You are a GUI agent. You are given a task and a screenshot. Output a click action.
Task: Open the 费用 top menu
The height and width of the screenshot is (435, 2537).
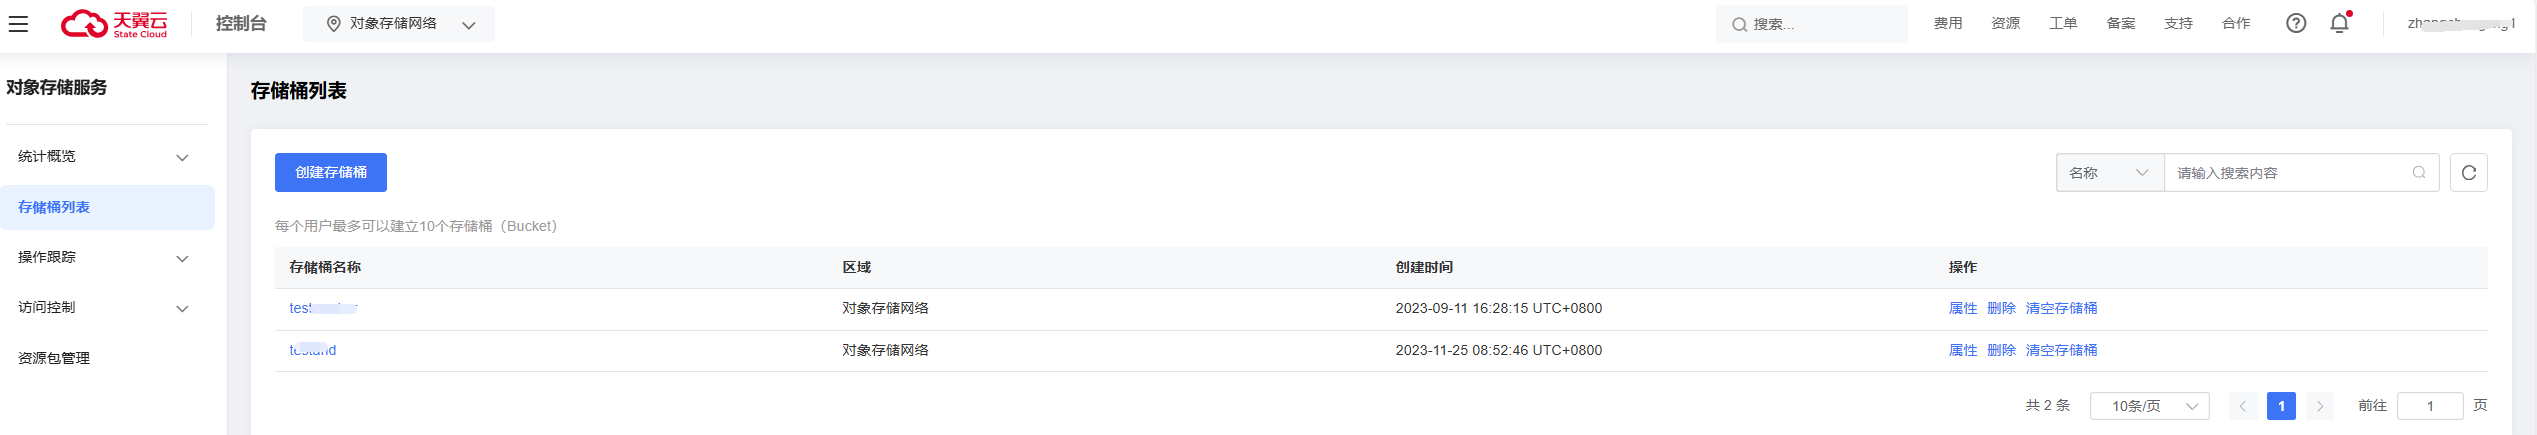click(1947, 24)
